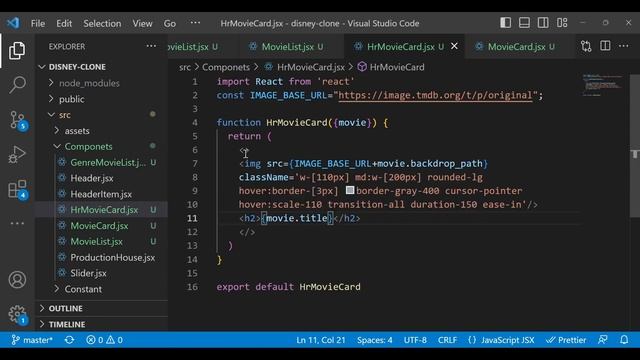Expand the node_modules folder

point(101,83)
